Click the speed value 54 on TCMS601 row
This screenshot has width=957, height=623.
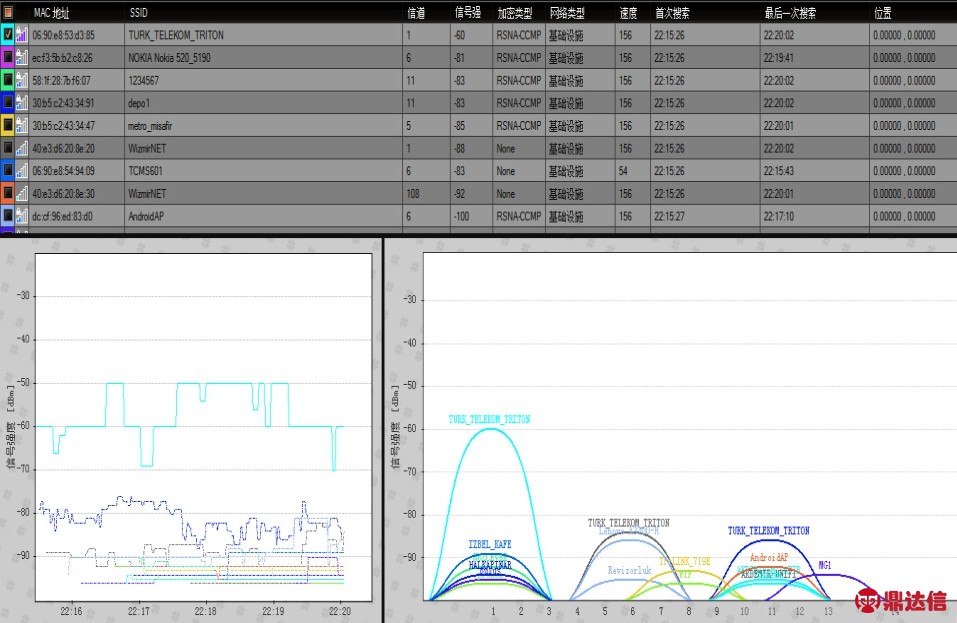(x=623, y=171)
